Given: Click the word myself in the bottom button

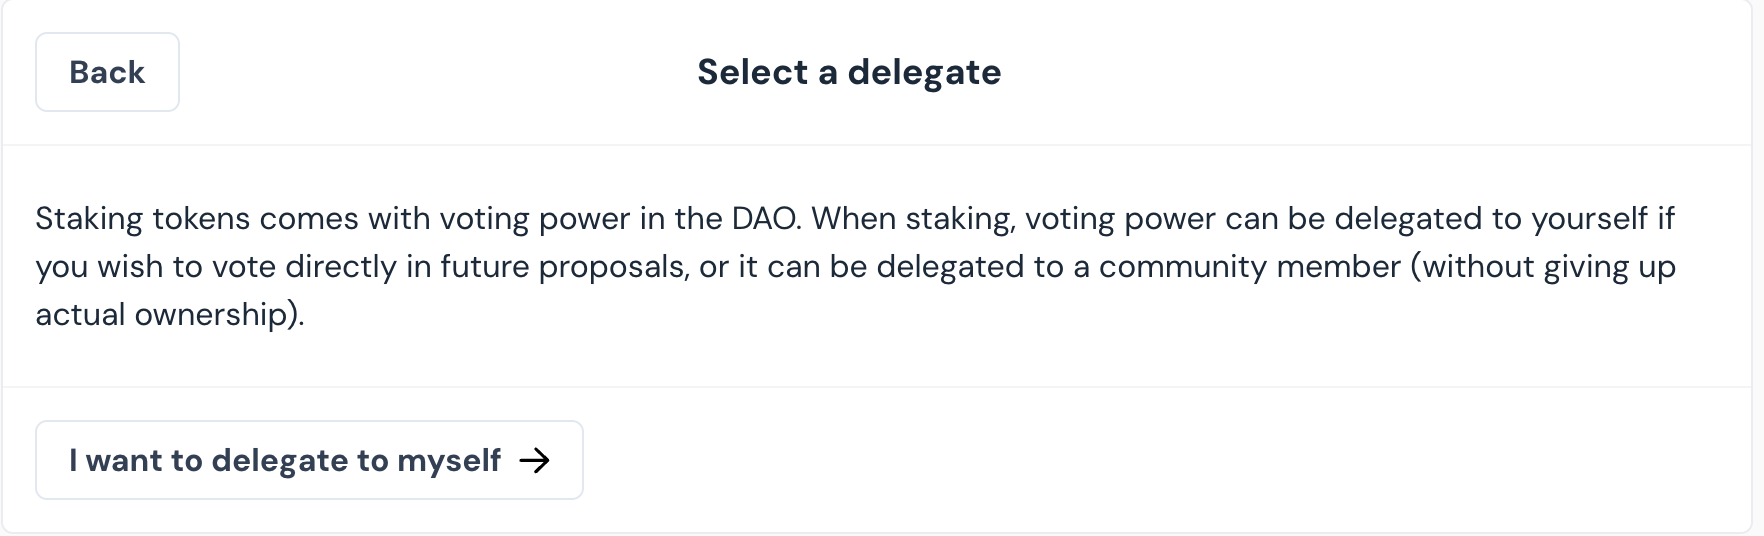Looking at the screenshot, I should coord(449,461).
